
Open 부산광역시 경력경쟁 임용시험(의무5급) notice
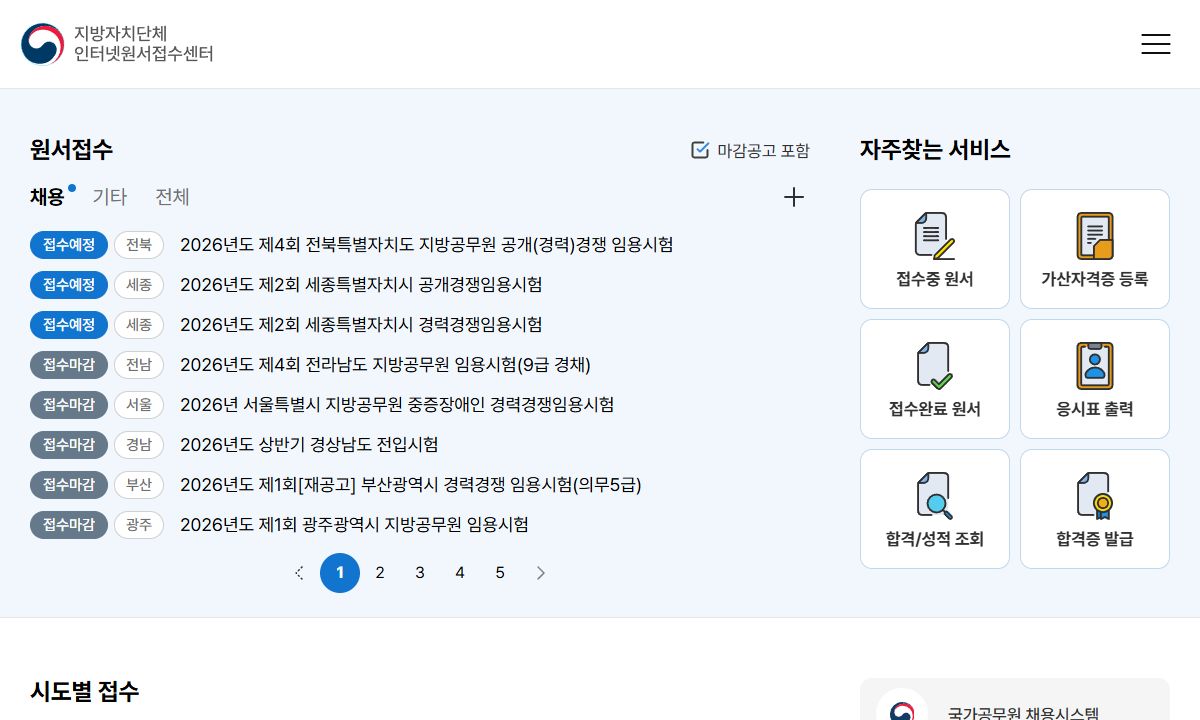(411, 485)
